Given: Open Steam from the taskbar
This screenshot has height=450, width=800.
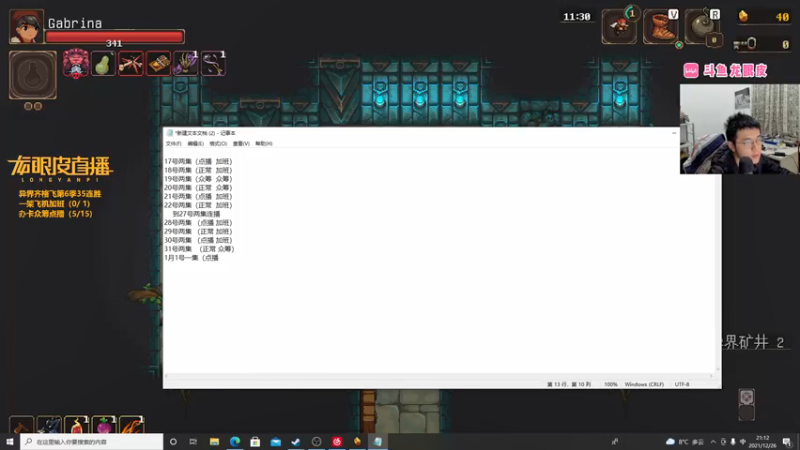Looking at the screenshot, I should coord(296,442).
